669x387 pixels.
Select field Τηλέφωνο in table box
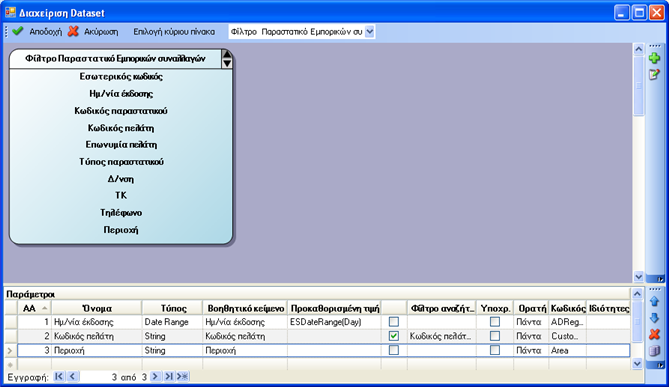(x=121, y=212)
